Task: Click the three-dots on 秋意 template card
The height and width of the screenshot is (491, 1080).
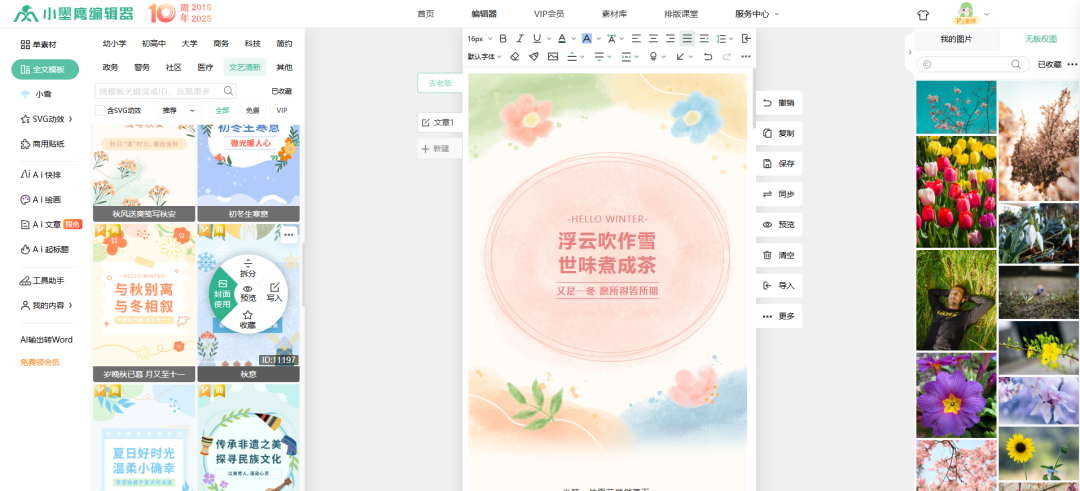Action: tap(289, 235)
